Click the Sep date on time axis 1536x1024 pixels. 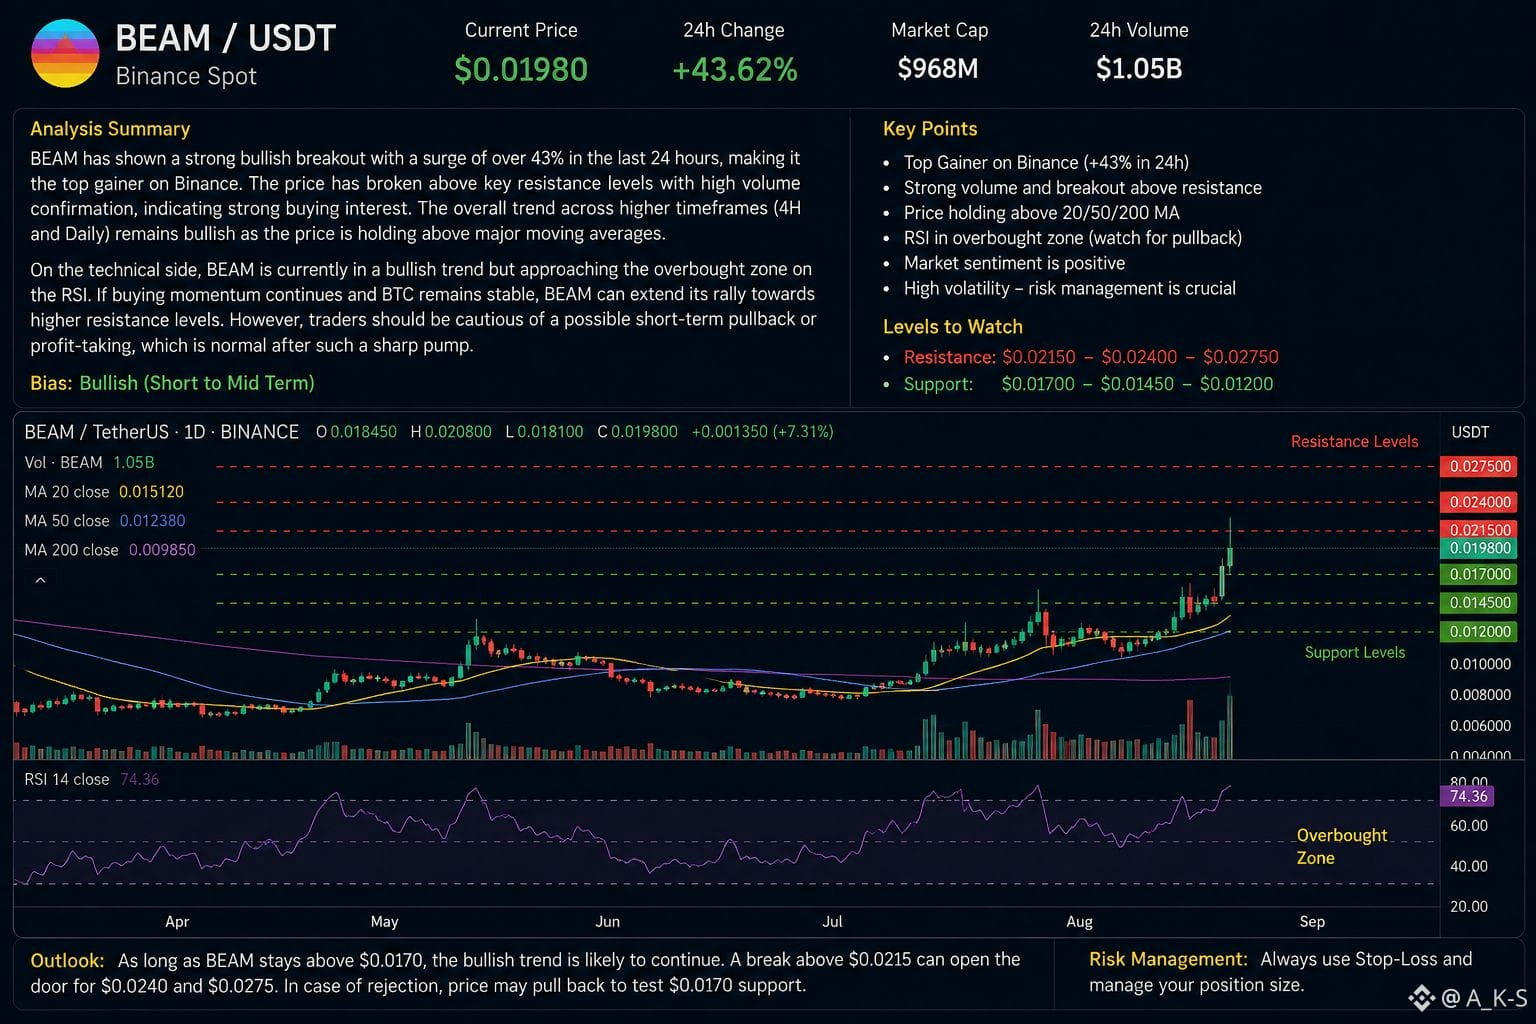(x=1312, y=921)
